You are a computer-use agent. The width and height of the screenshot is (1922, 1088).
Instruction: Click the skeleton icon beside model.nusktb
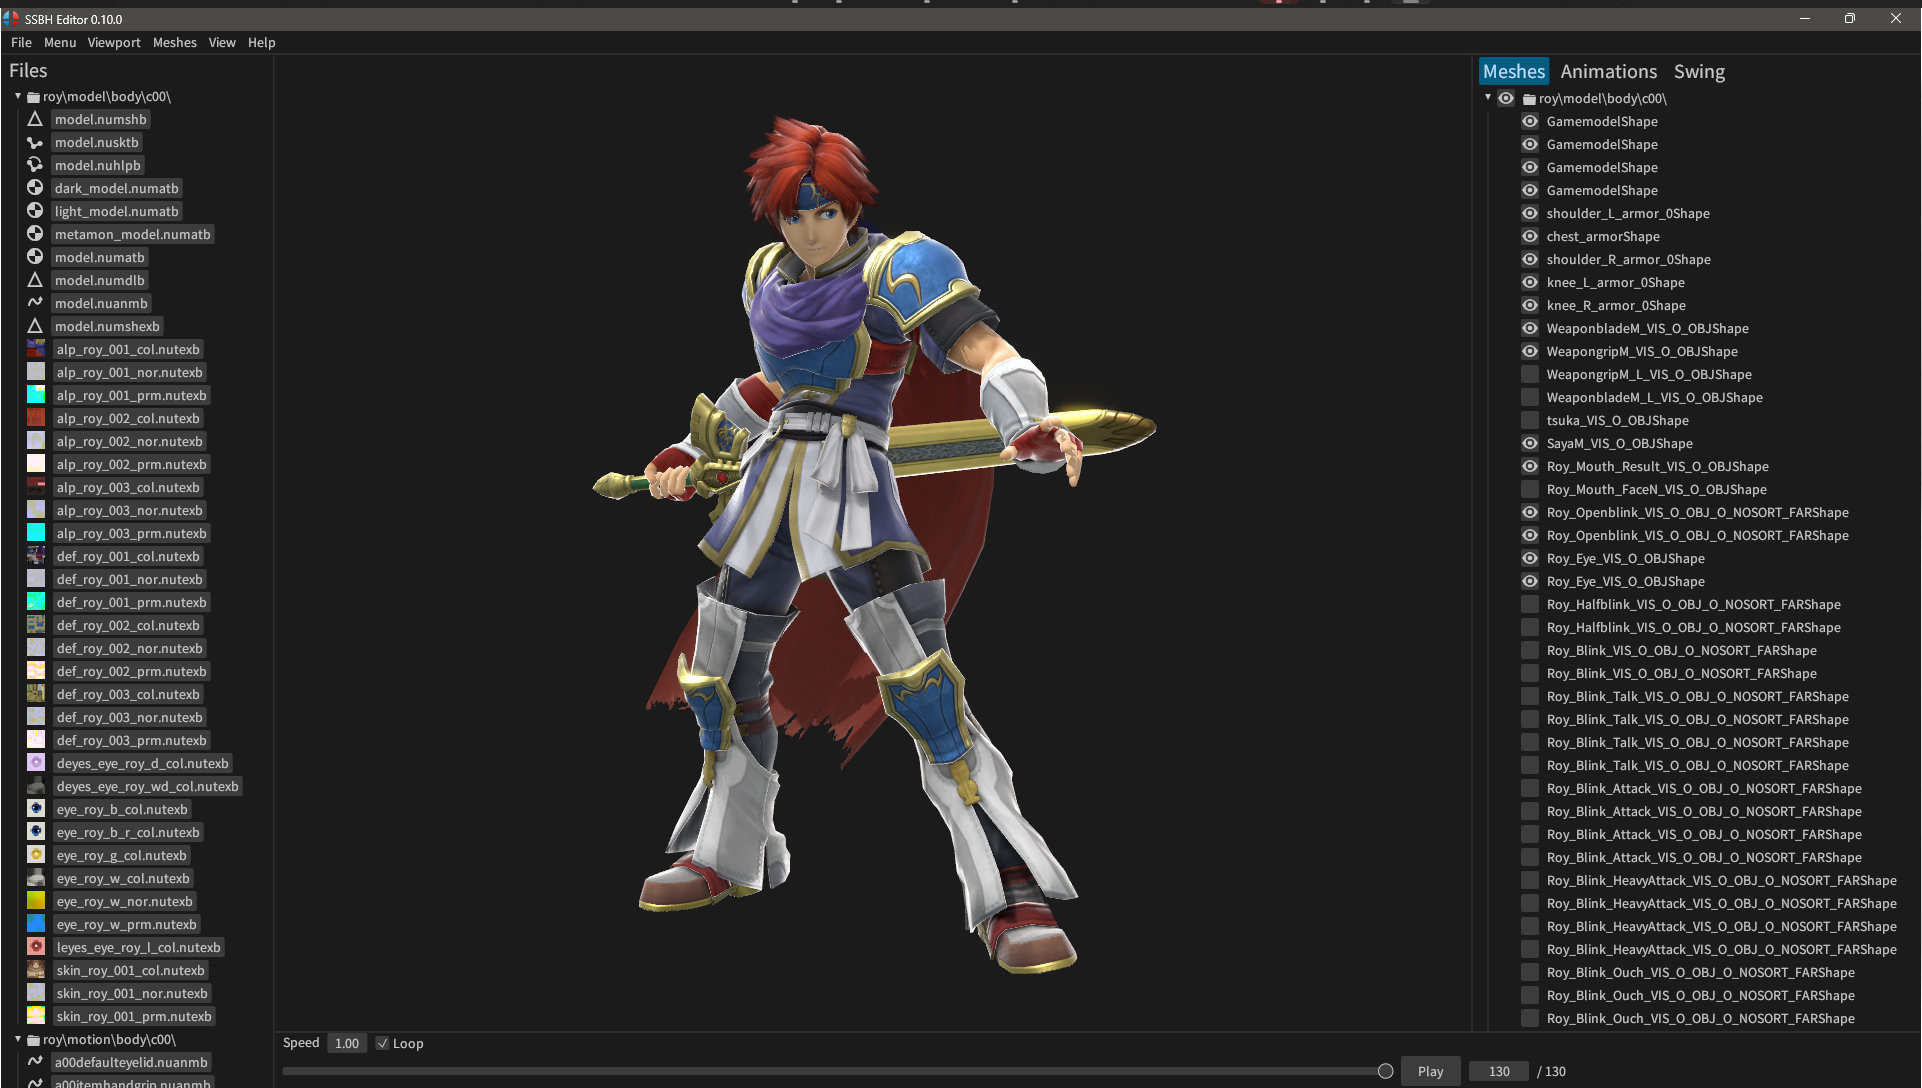click(35, 142)
